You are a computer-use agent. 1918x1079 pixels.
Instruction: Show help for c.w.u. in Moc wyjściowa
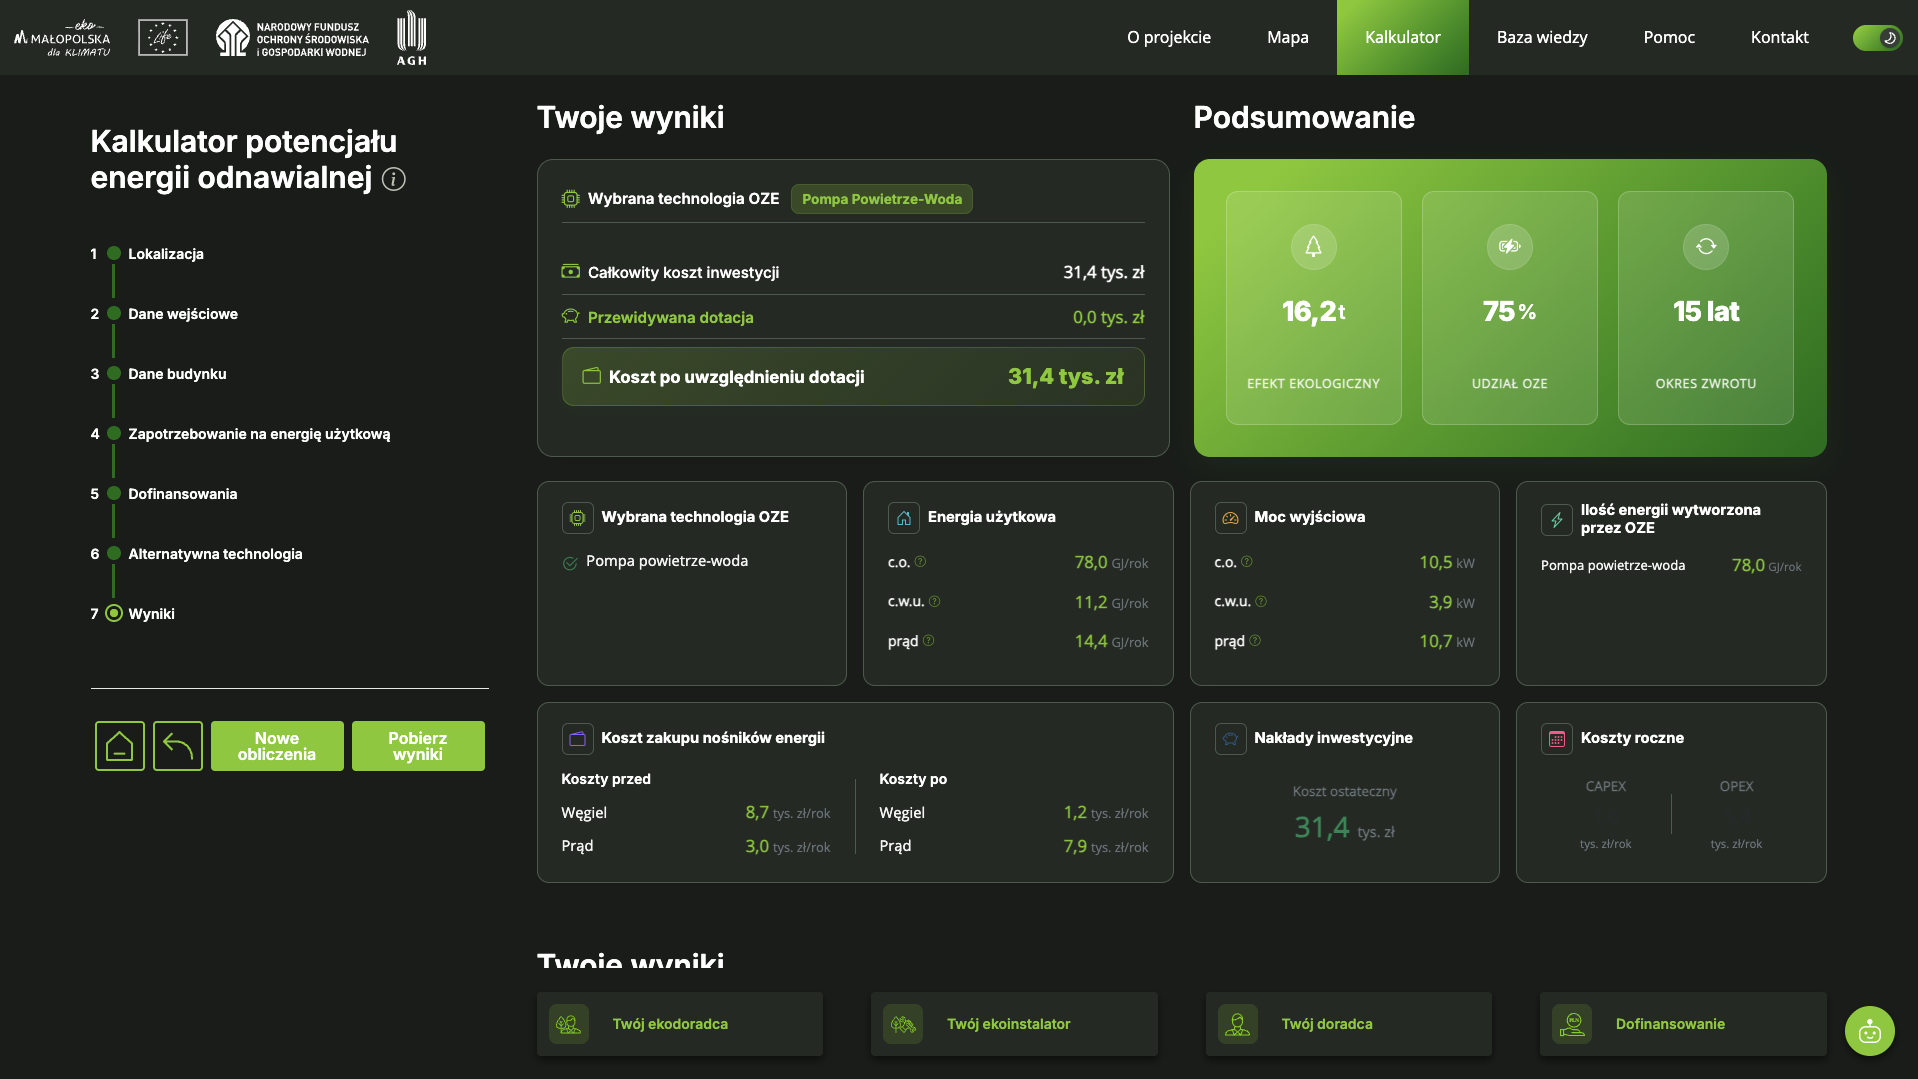[x=1260, y=602]
